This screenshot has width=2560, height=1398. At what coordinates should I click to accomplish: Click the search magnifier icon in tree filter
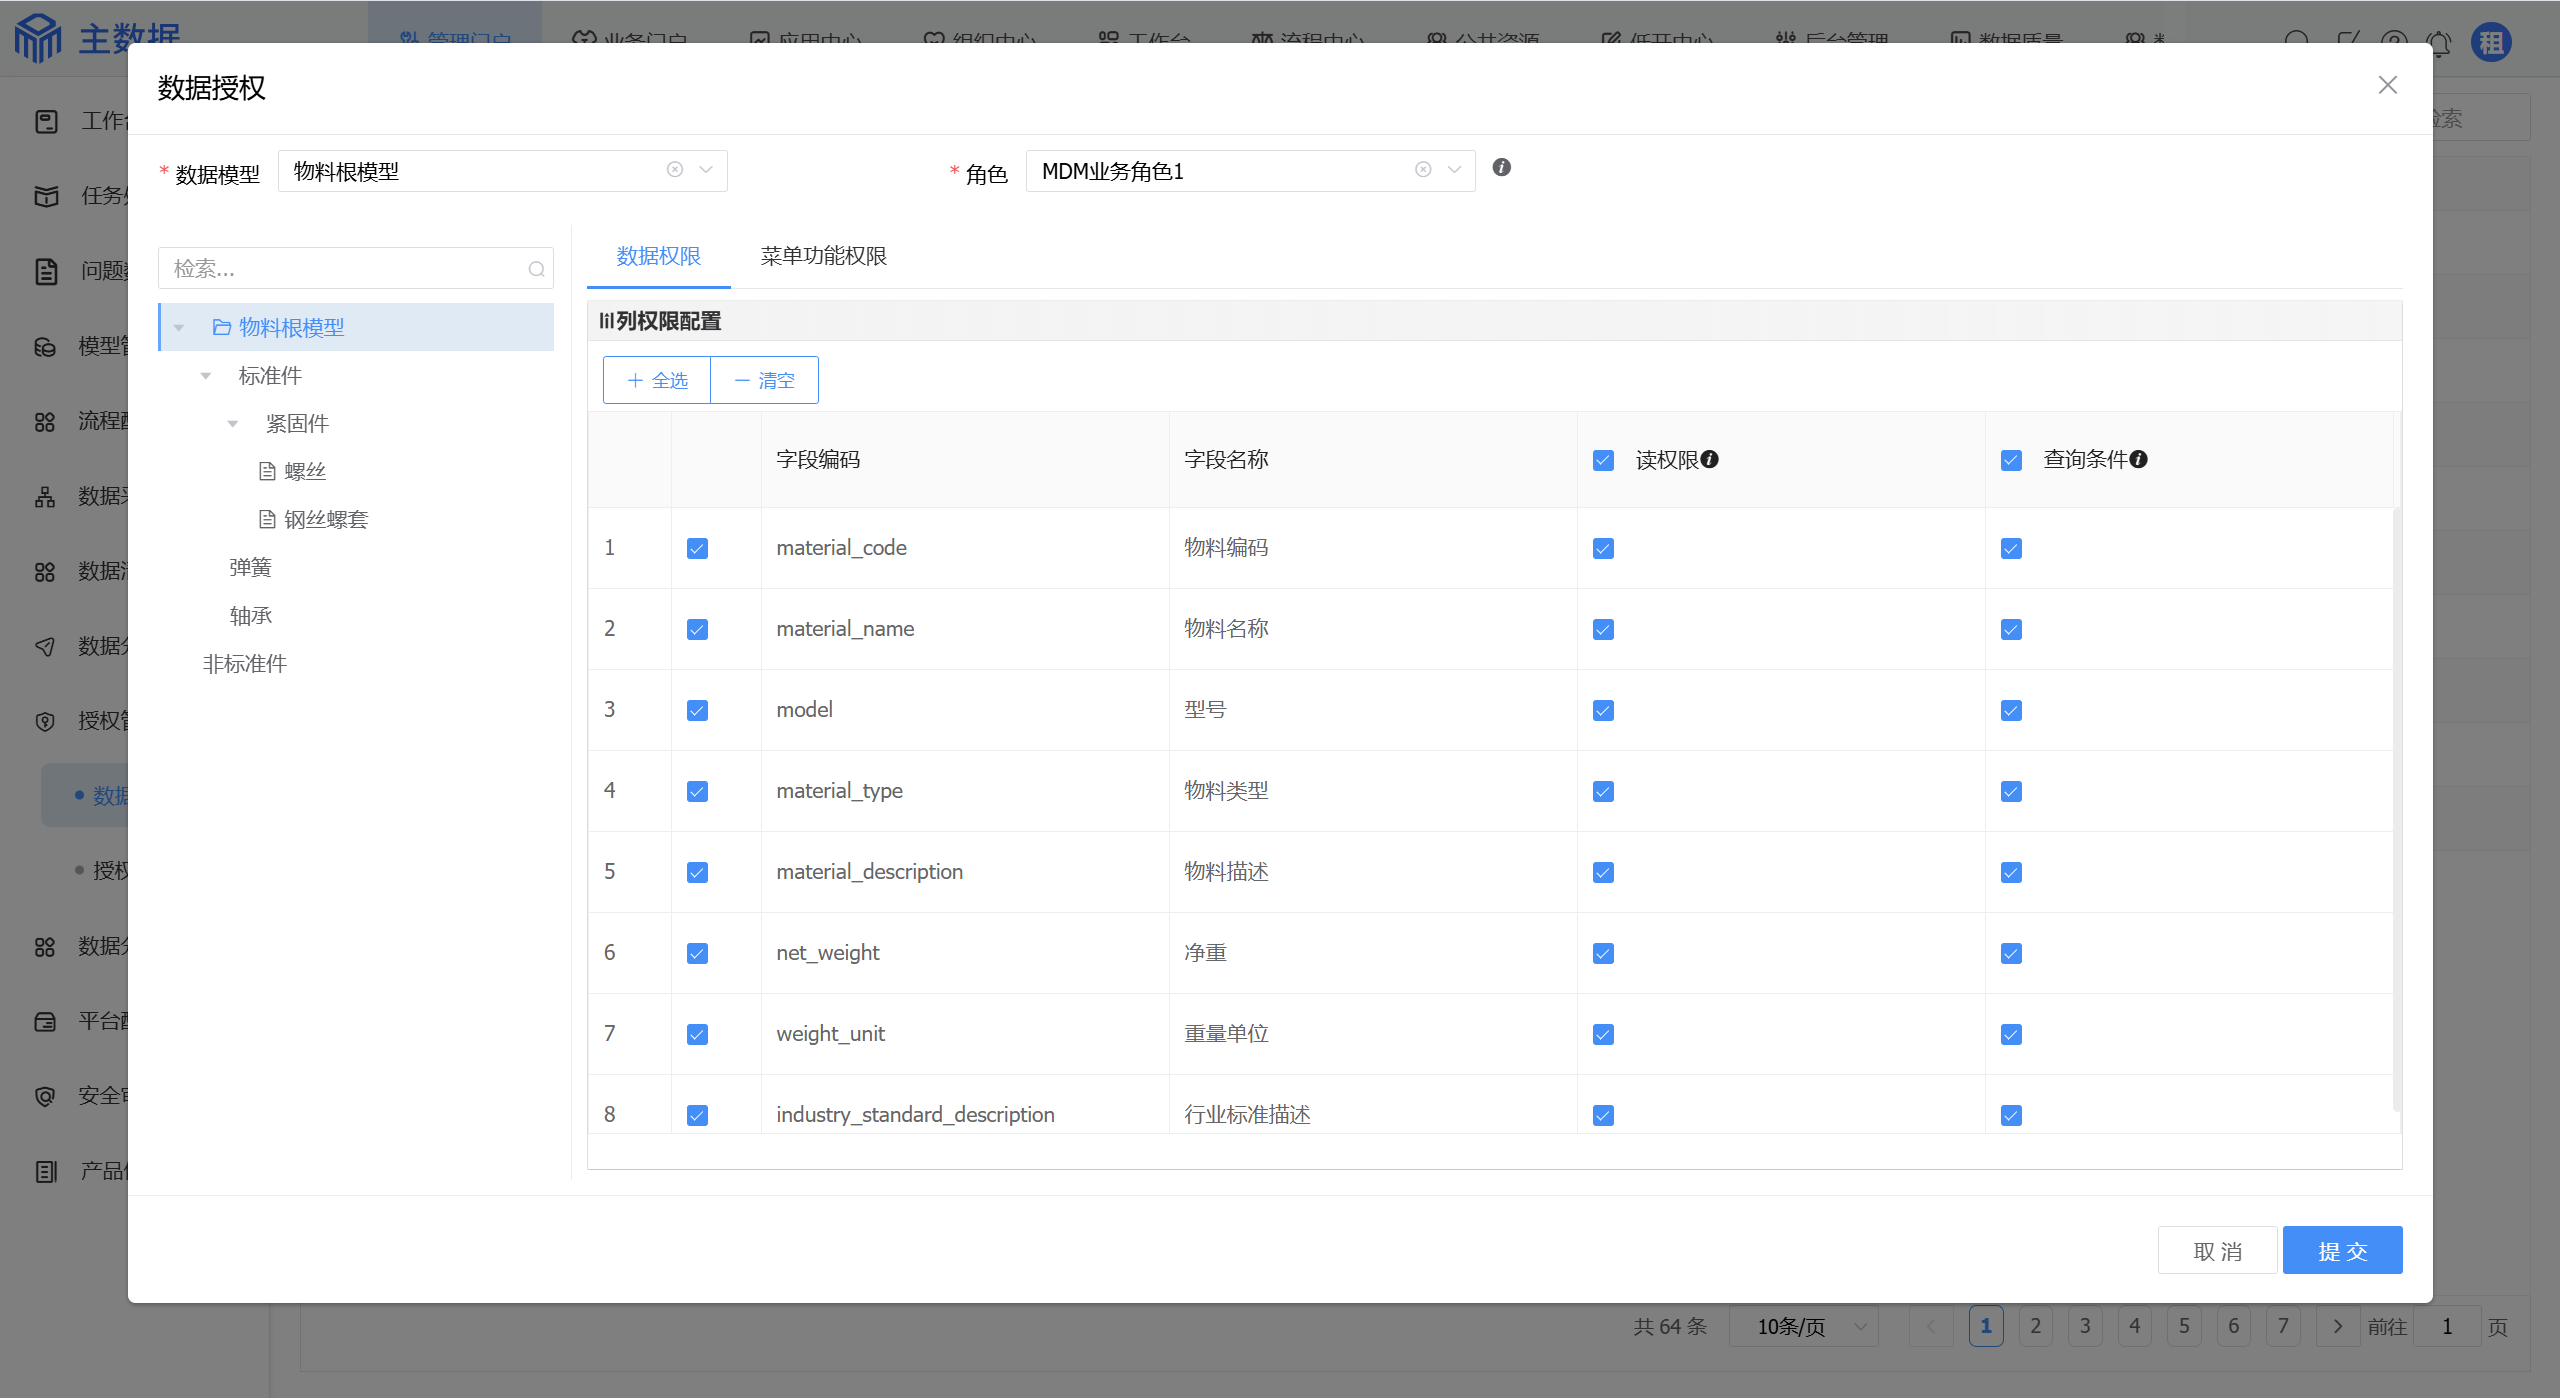click(536, 269)
